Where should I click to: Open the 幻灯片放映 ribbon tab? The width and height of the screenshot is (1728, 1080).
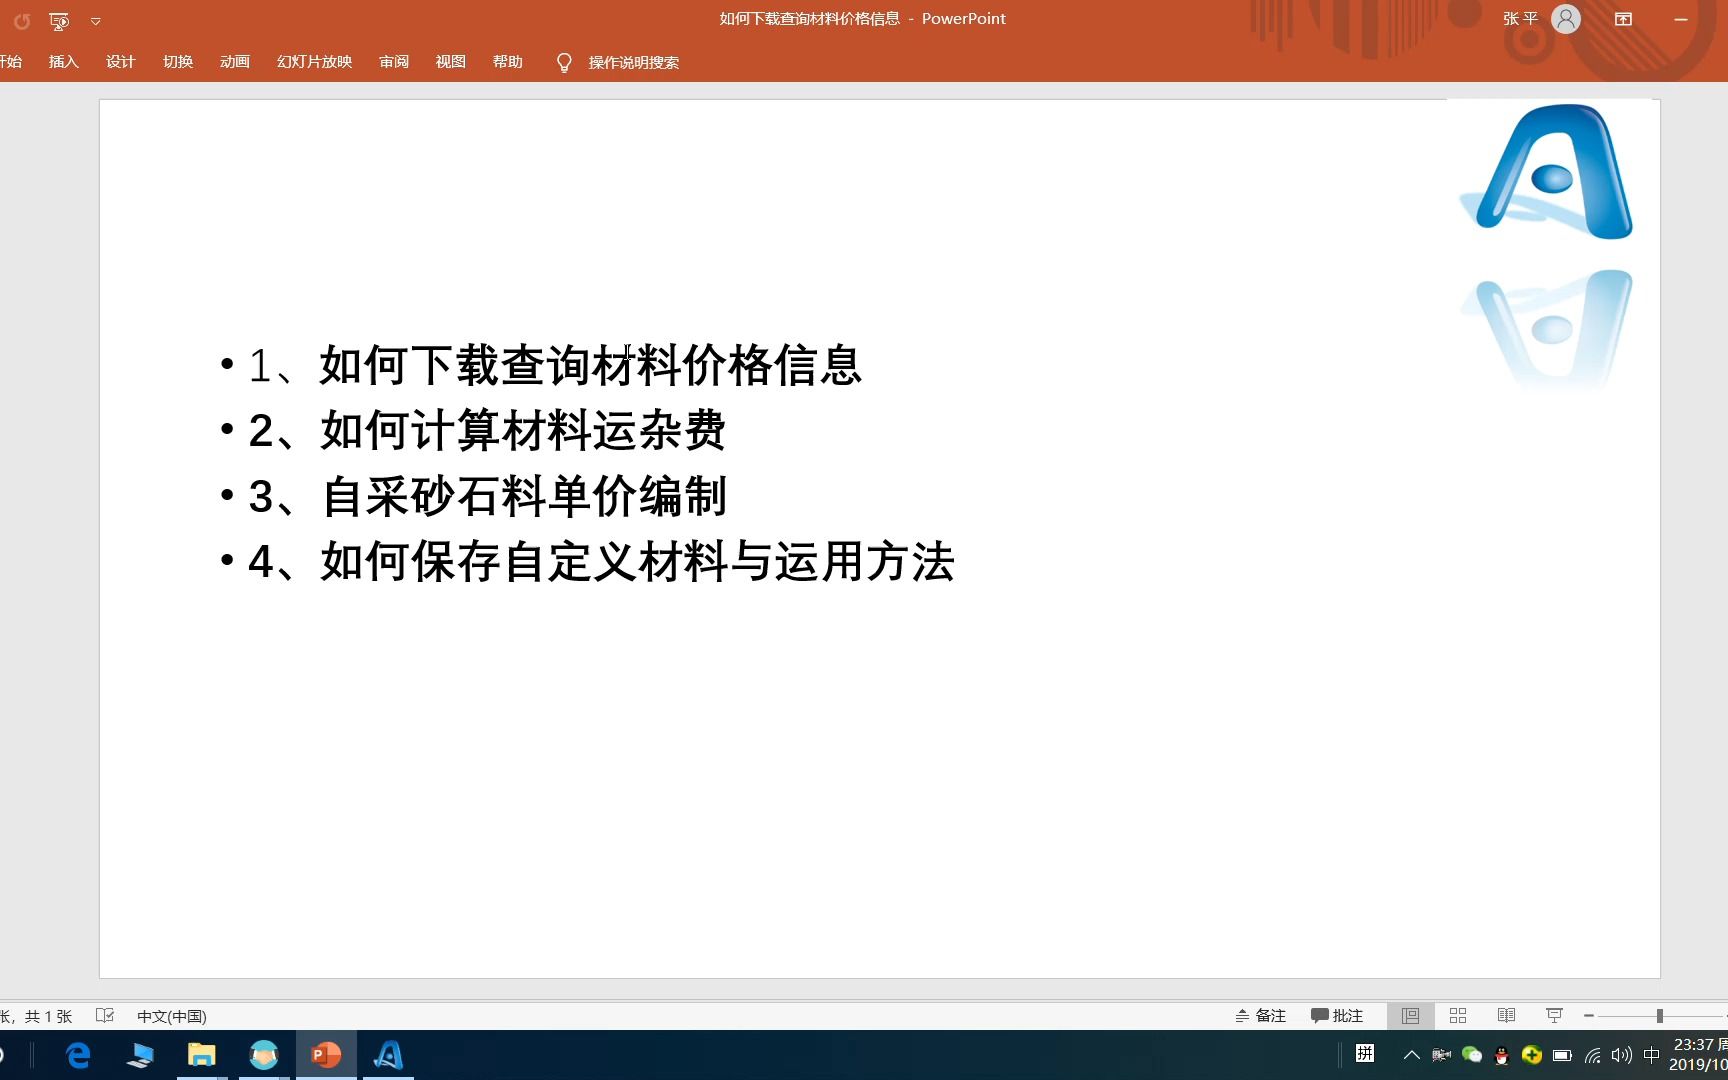tap(314, 62)
